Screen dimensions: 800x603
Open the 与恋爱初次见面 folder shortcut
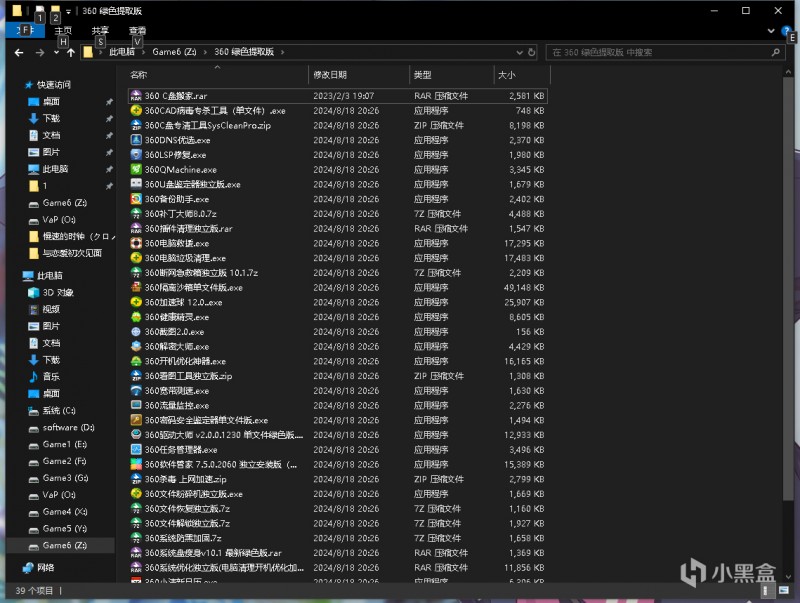(72, 253)
